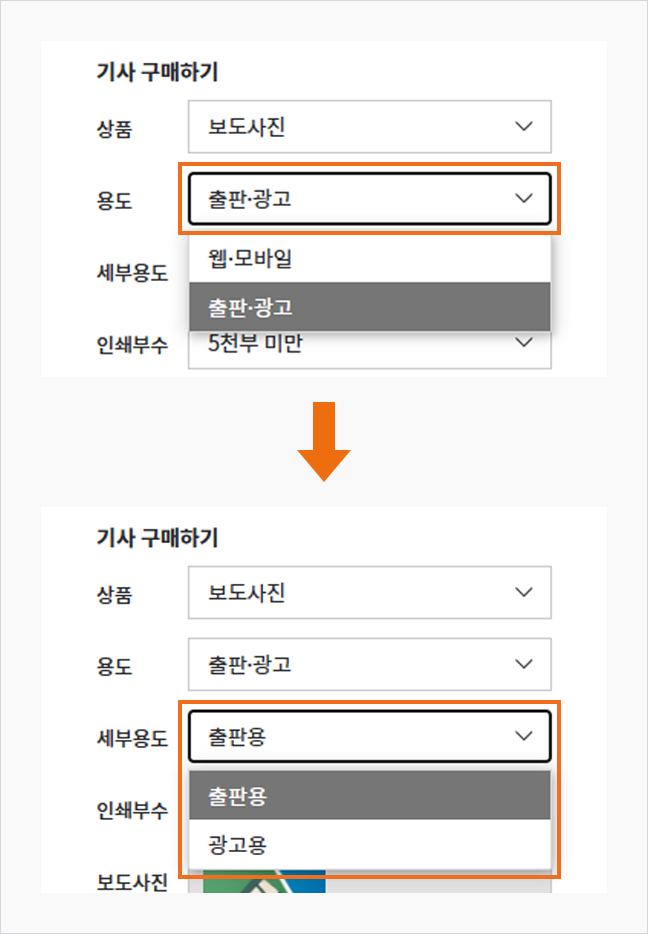
Task: Click the green and blue 보도사진 preview image
Action: pyautogui.click(x=264, y=882)
